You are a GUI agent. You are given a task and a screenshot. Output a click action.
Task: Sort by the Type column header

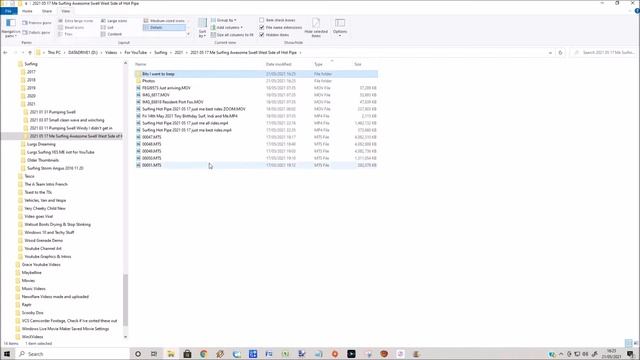point(318,64)
